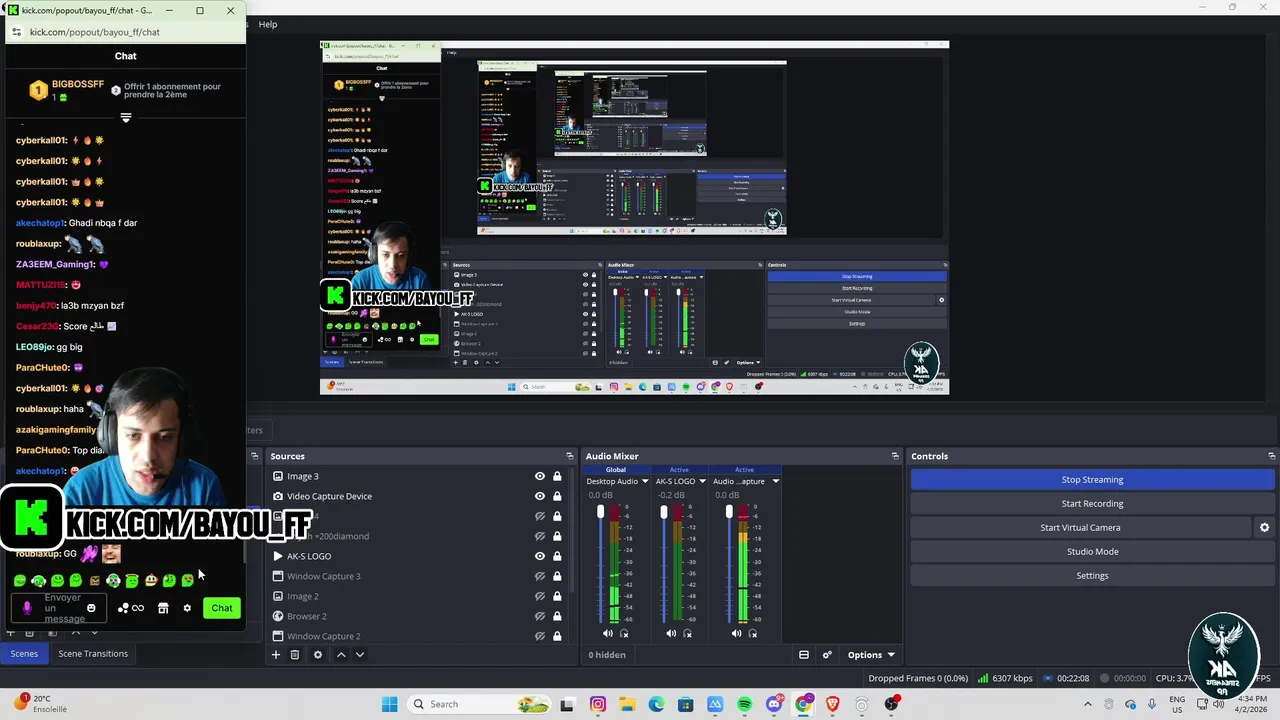This screenshot has width=1280, height=720.
Task: Click monitor icon under Desktop Audio
Action: (625, 634)
